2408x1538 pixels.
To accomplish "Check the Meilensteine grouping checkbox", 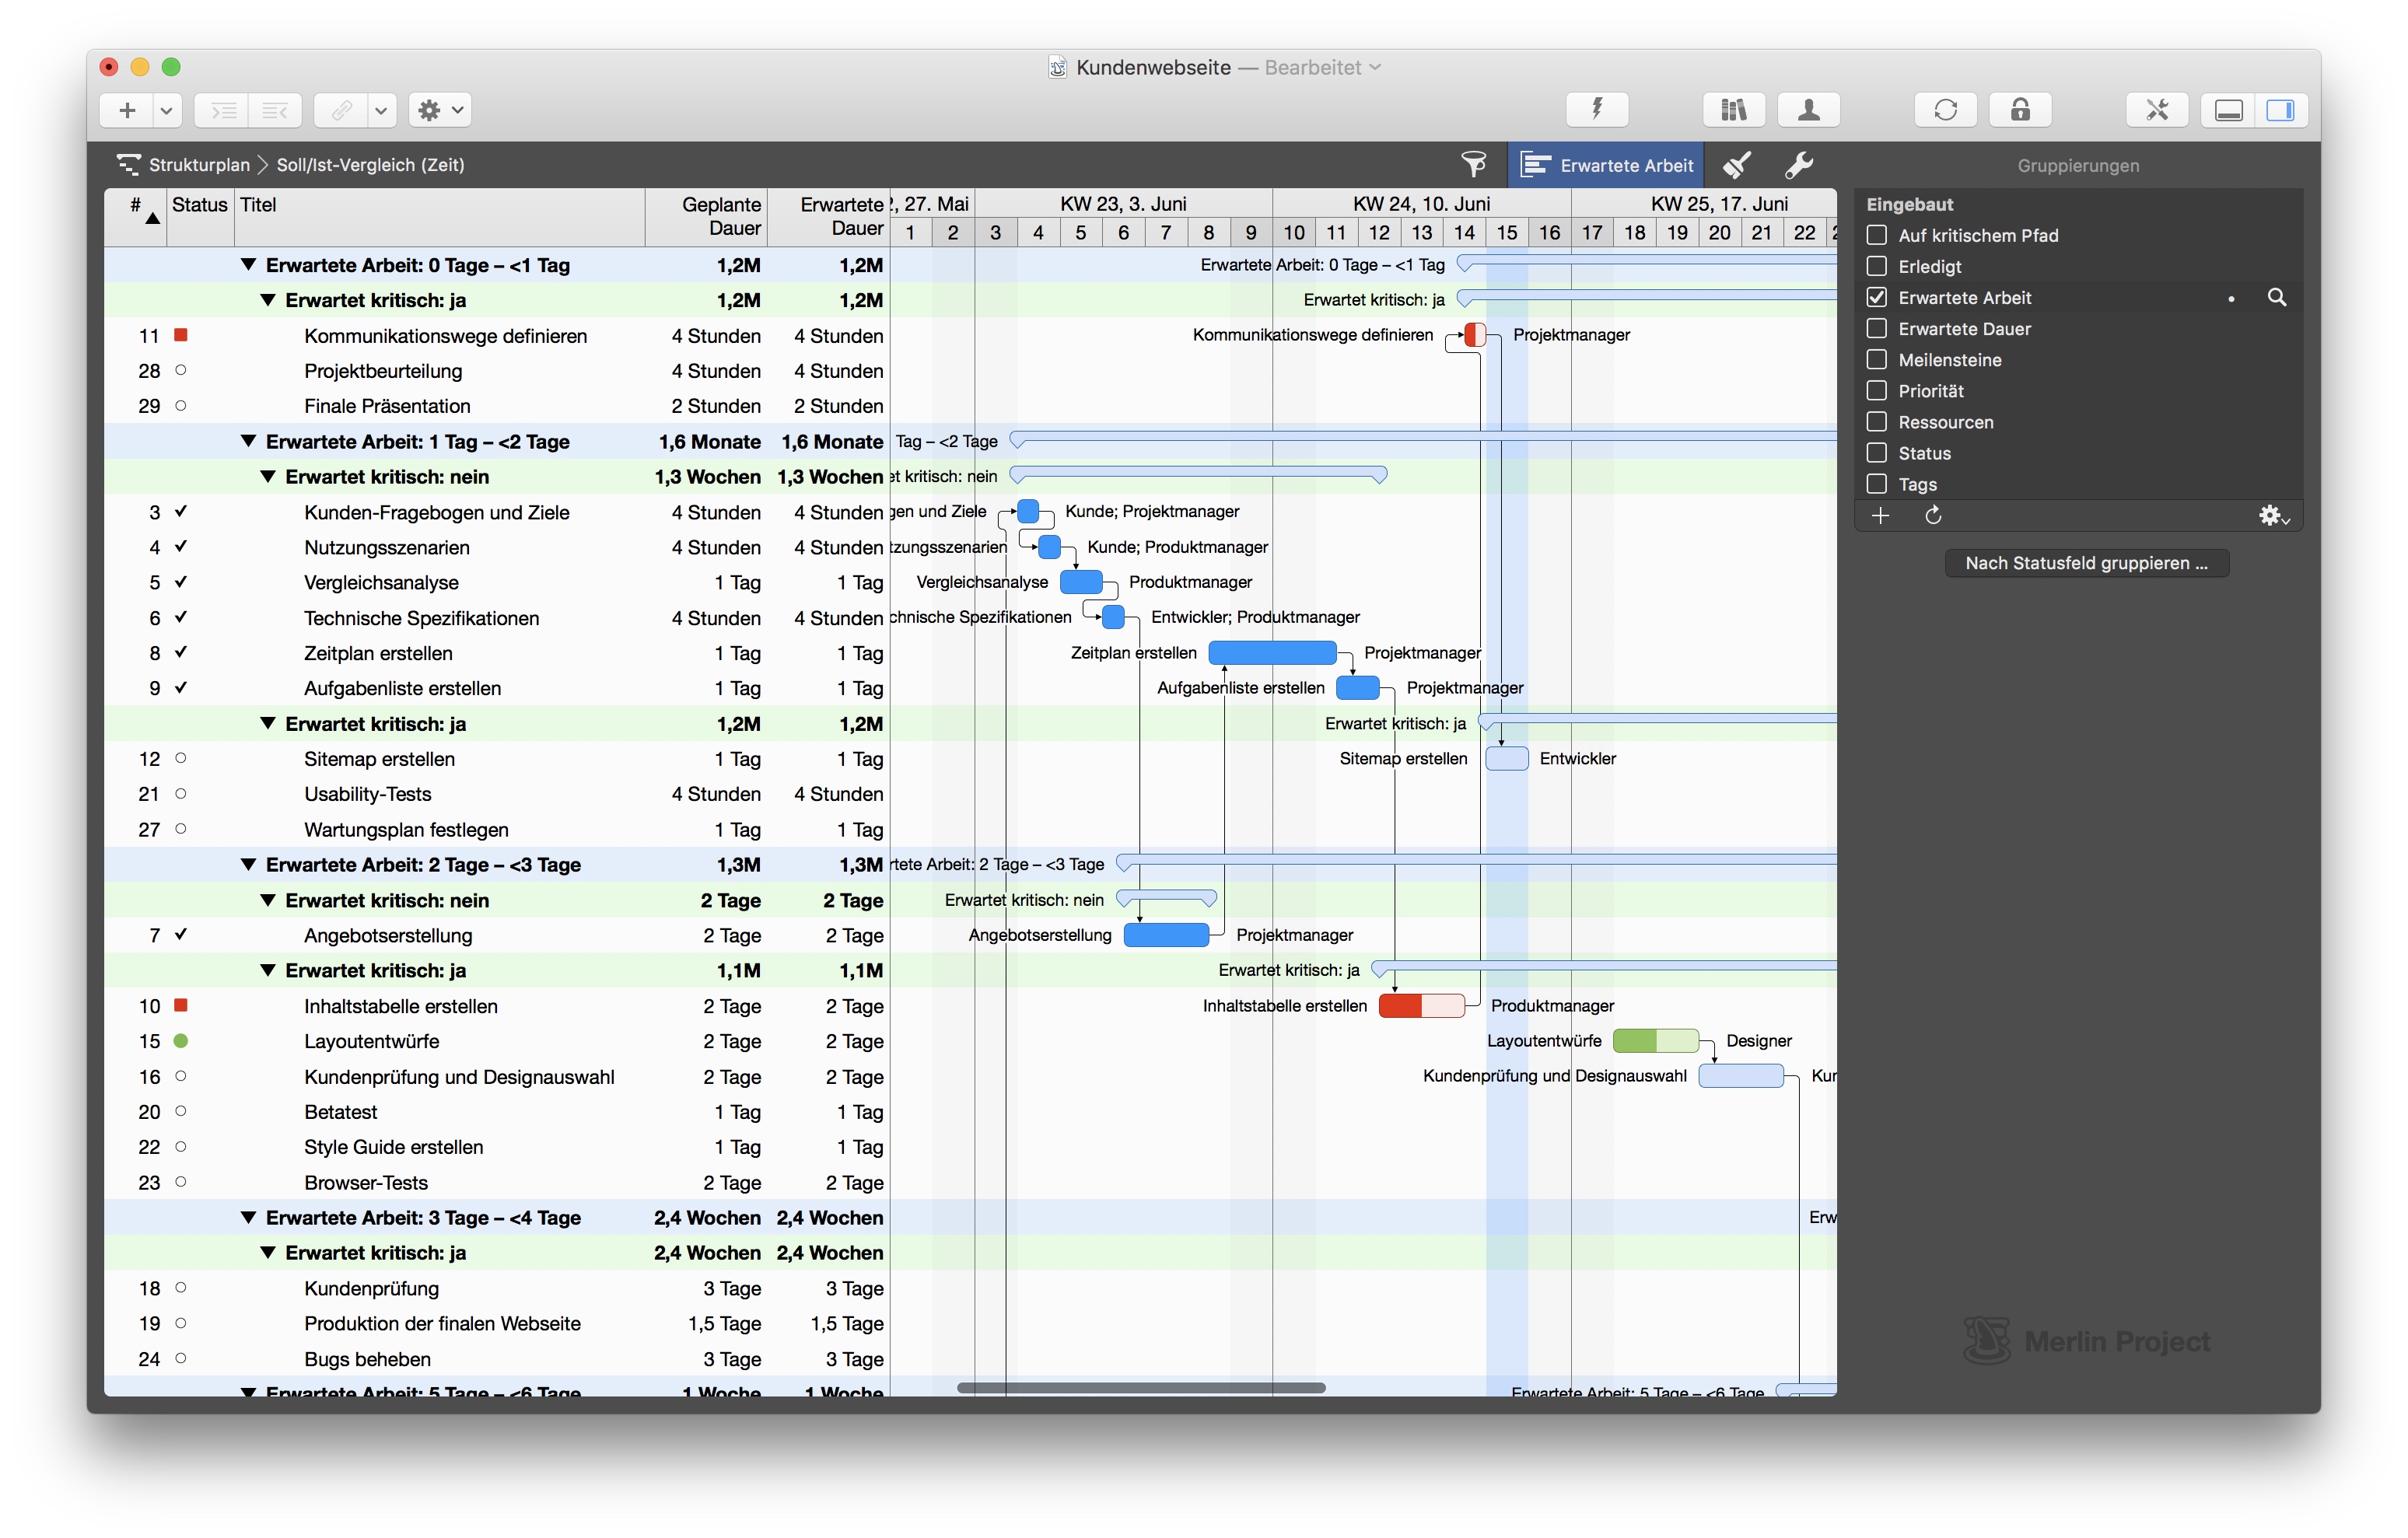I will tap(1877, 359).
